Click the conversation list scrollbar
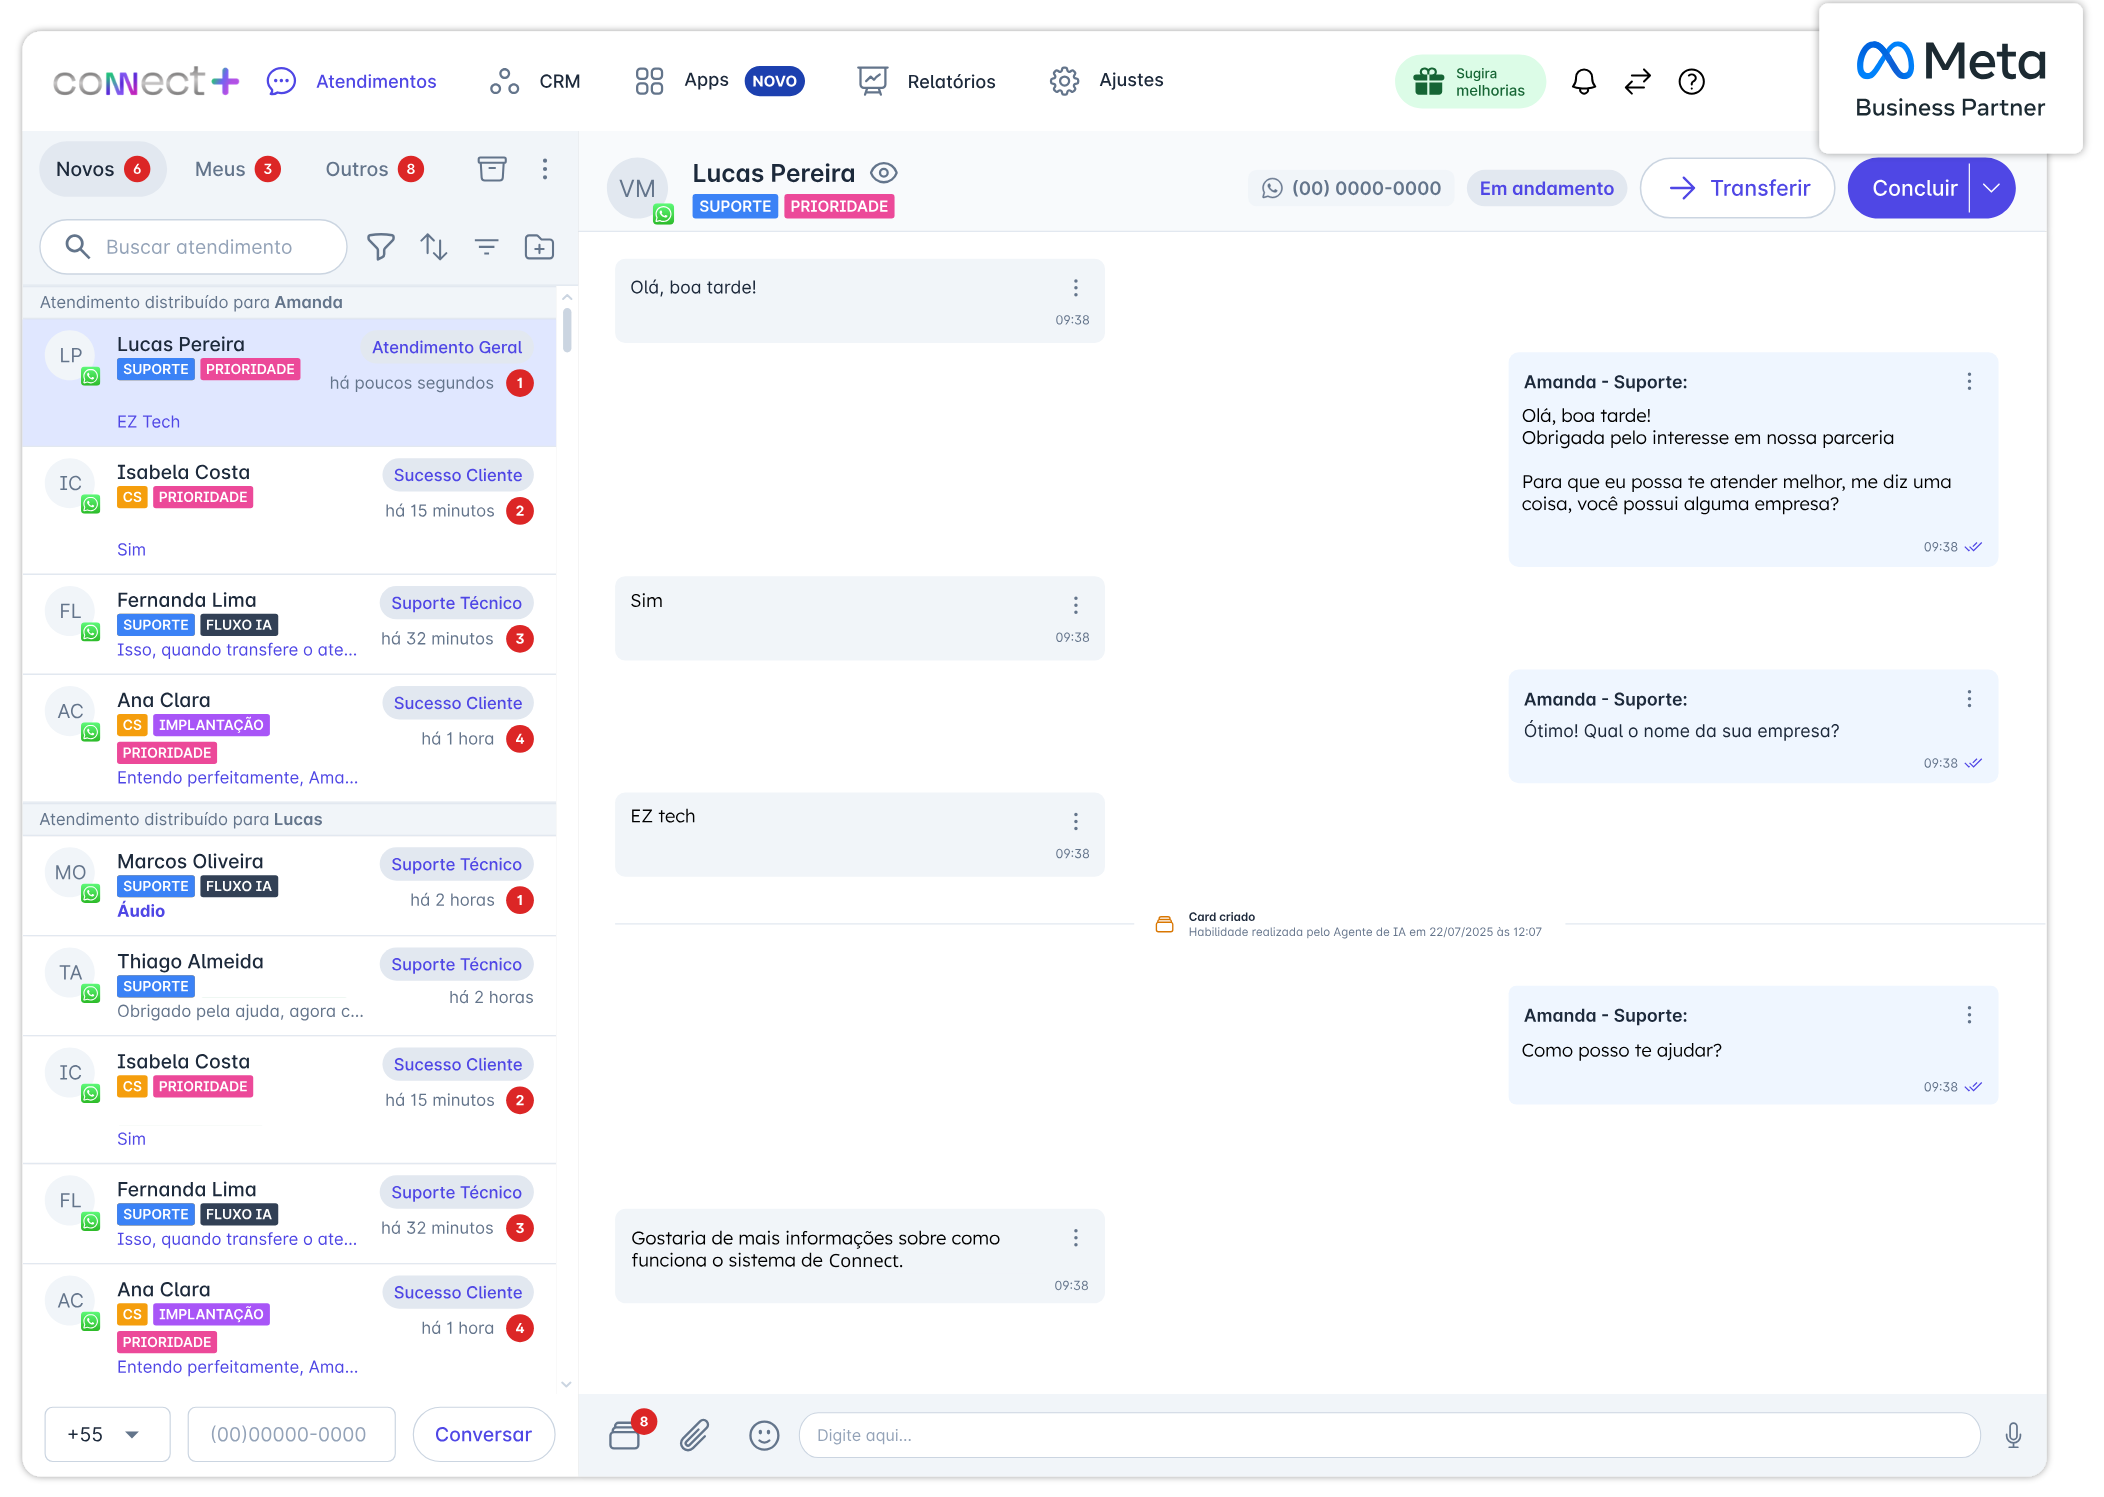 567,330
